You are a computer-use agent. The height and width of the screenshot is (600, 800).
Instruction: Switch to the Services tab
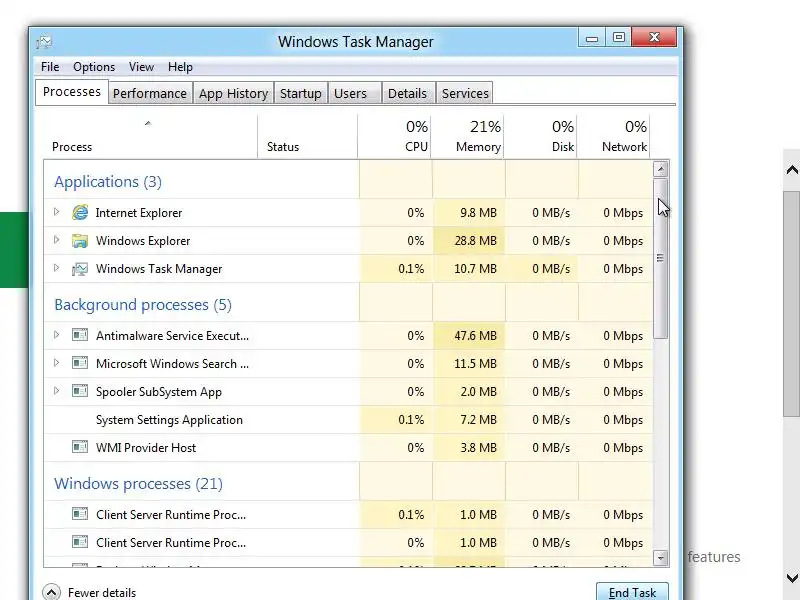[x=465, y=93]
